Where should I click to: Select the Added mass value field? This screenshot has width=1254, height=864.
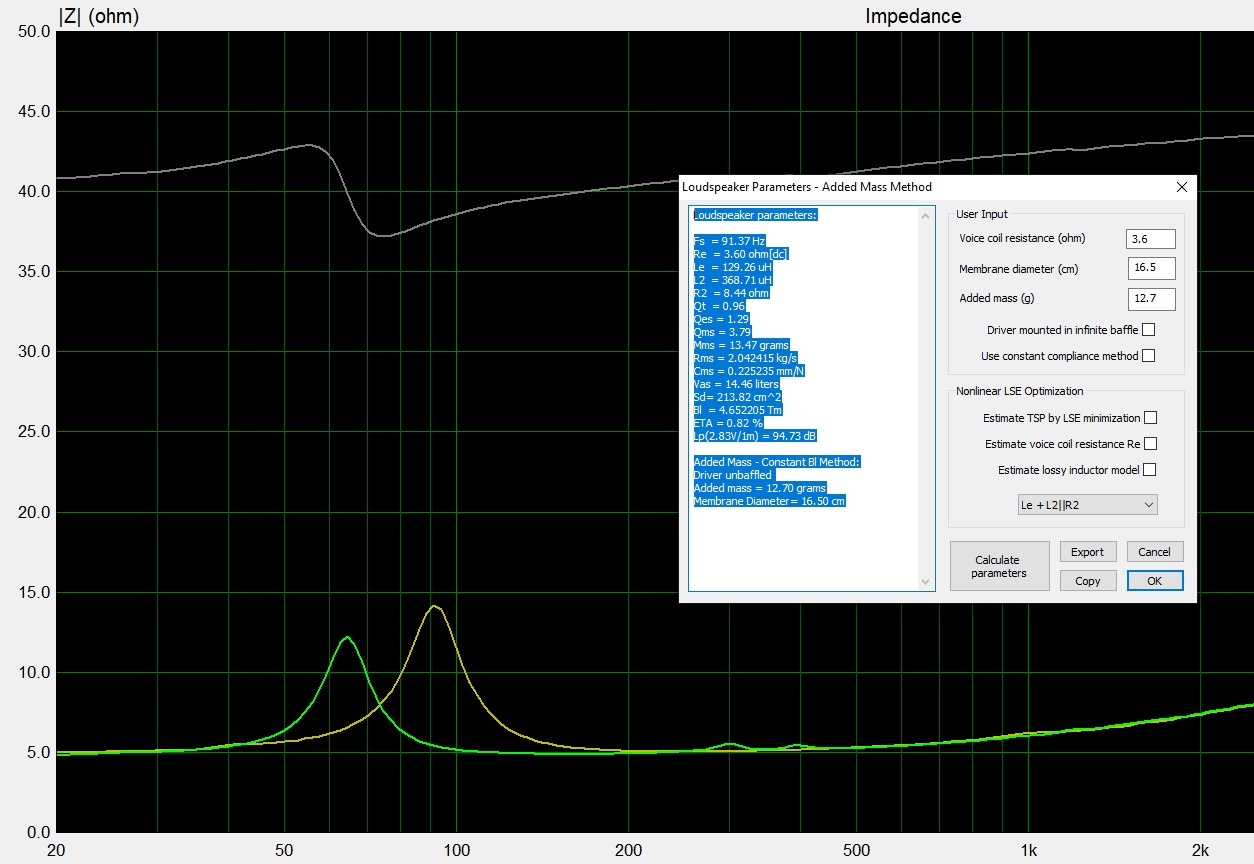1150,299
